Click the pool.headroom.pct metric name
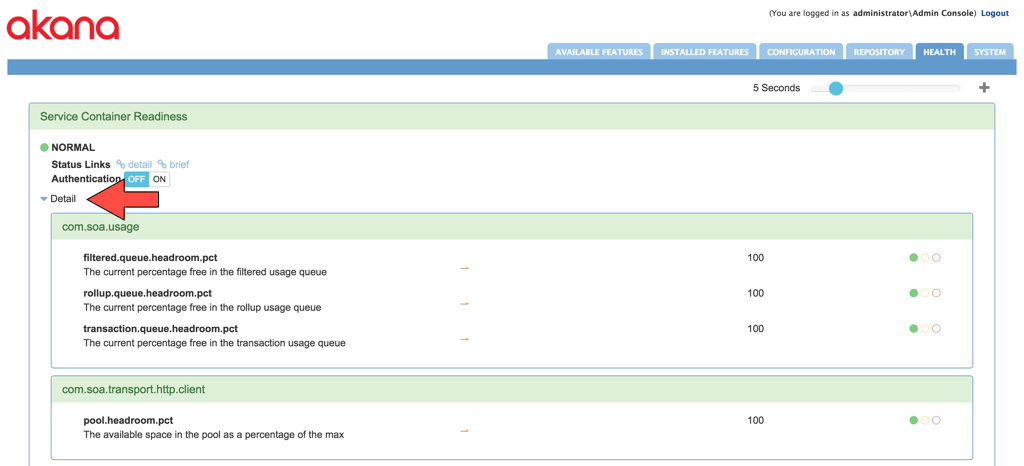 (x=128, y=421)
